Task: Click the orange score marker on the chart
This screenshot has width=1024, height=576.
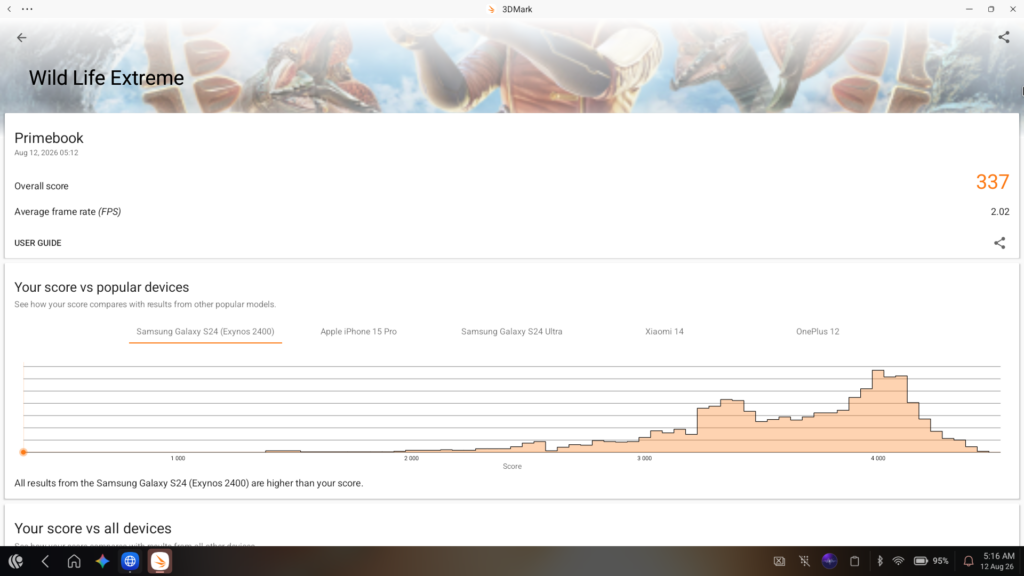Action: pos(24,452)
